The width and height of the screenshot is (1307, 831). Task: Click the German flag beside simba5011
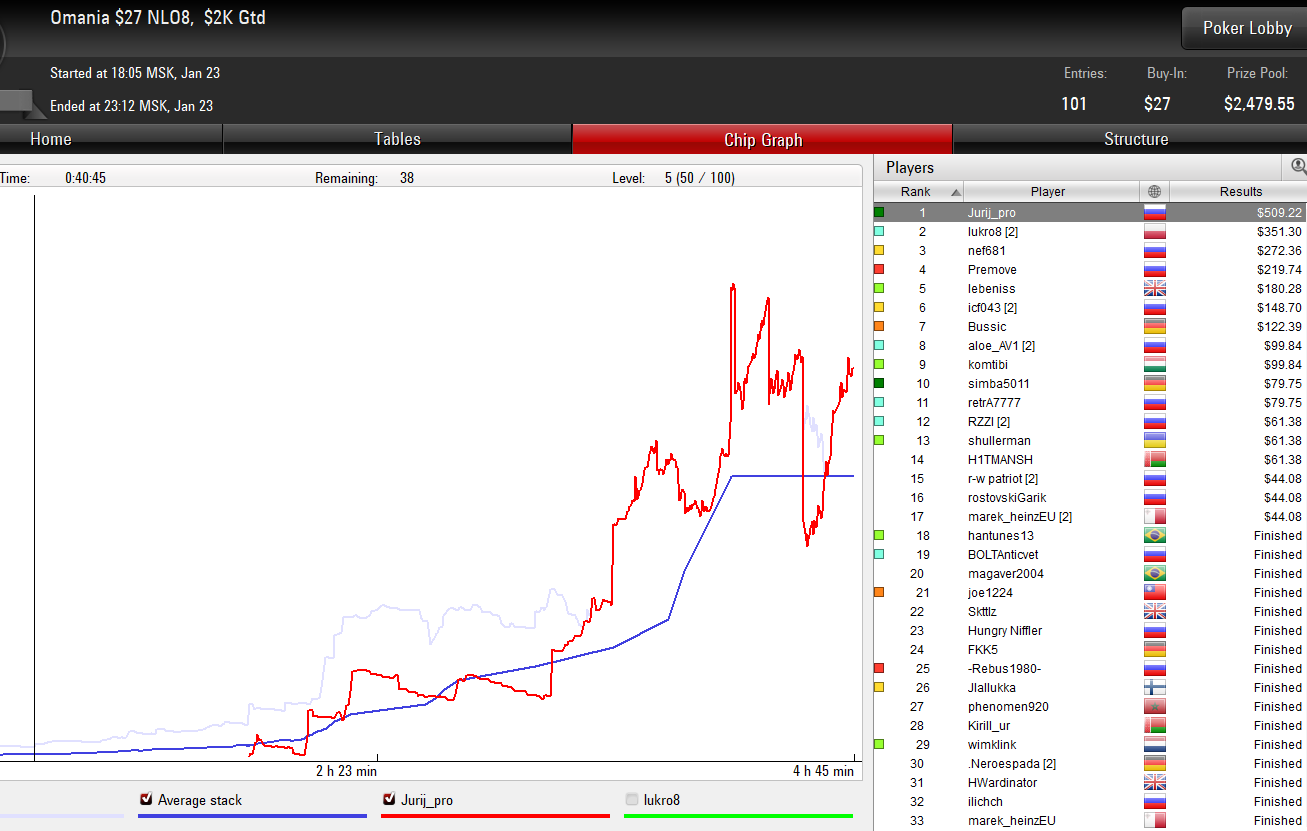coord(1155,383)
